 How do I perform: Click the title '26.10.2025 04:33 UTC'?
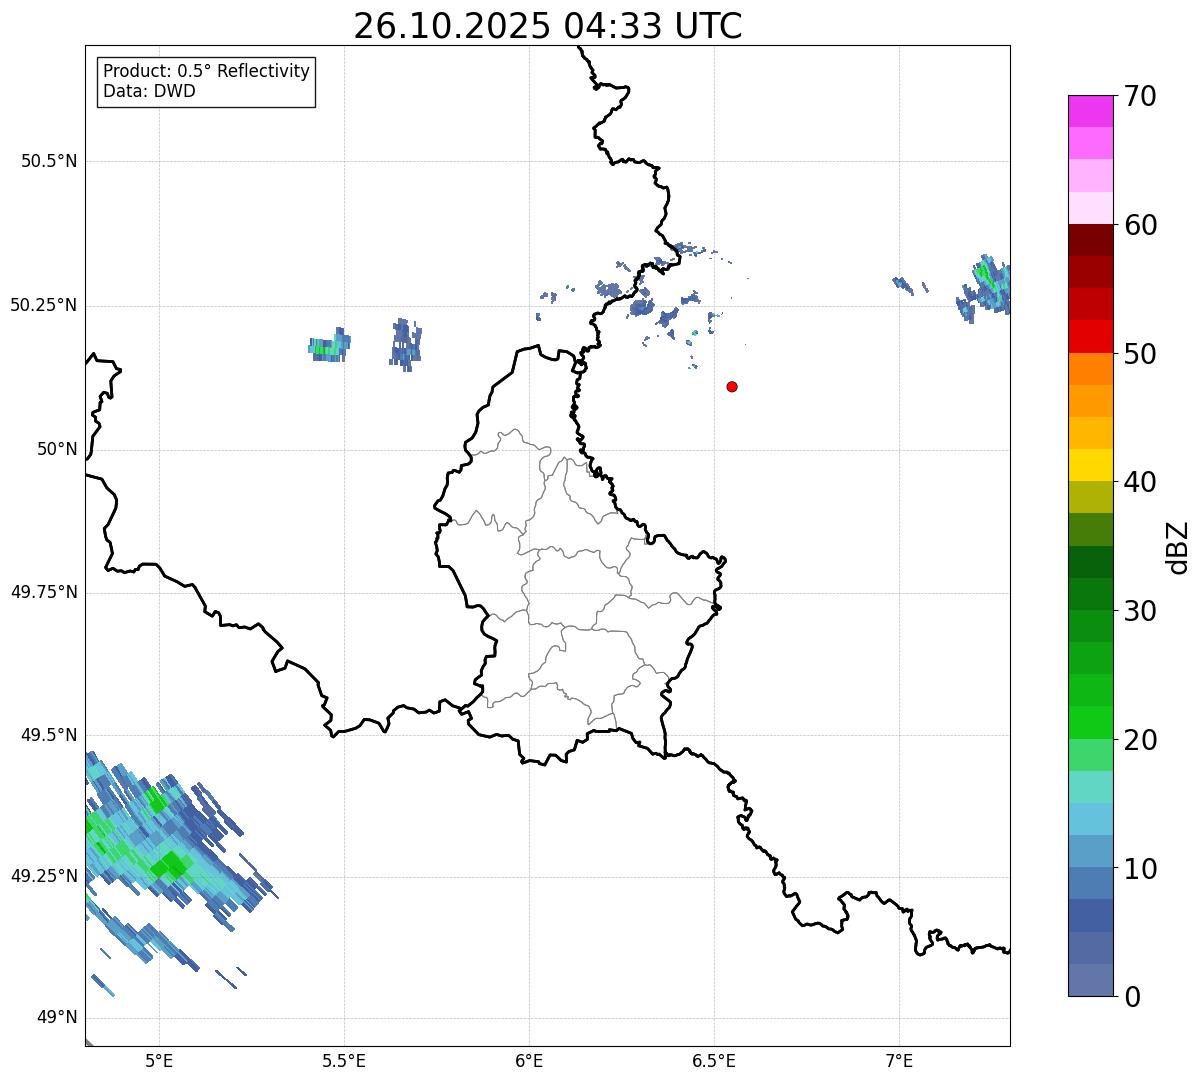click(547, 26)
